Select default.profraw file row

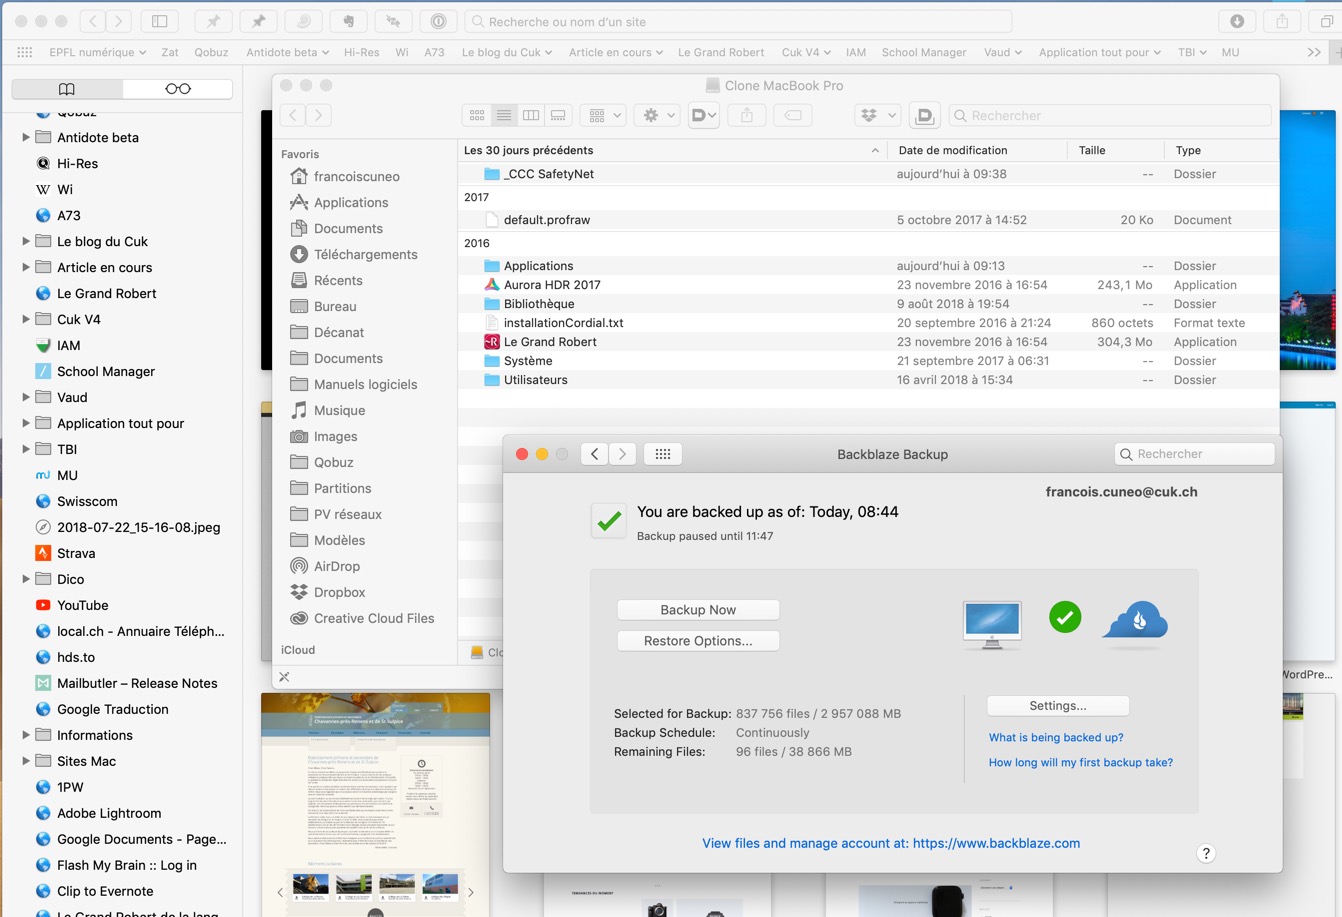coord(868,220)
